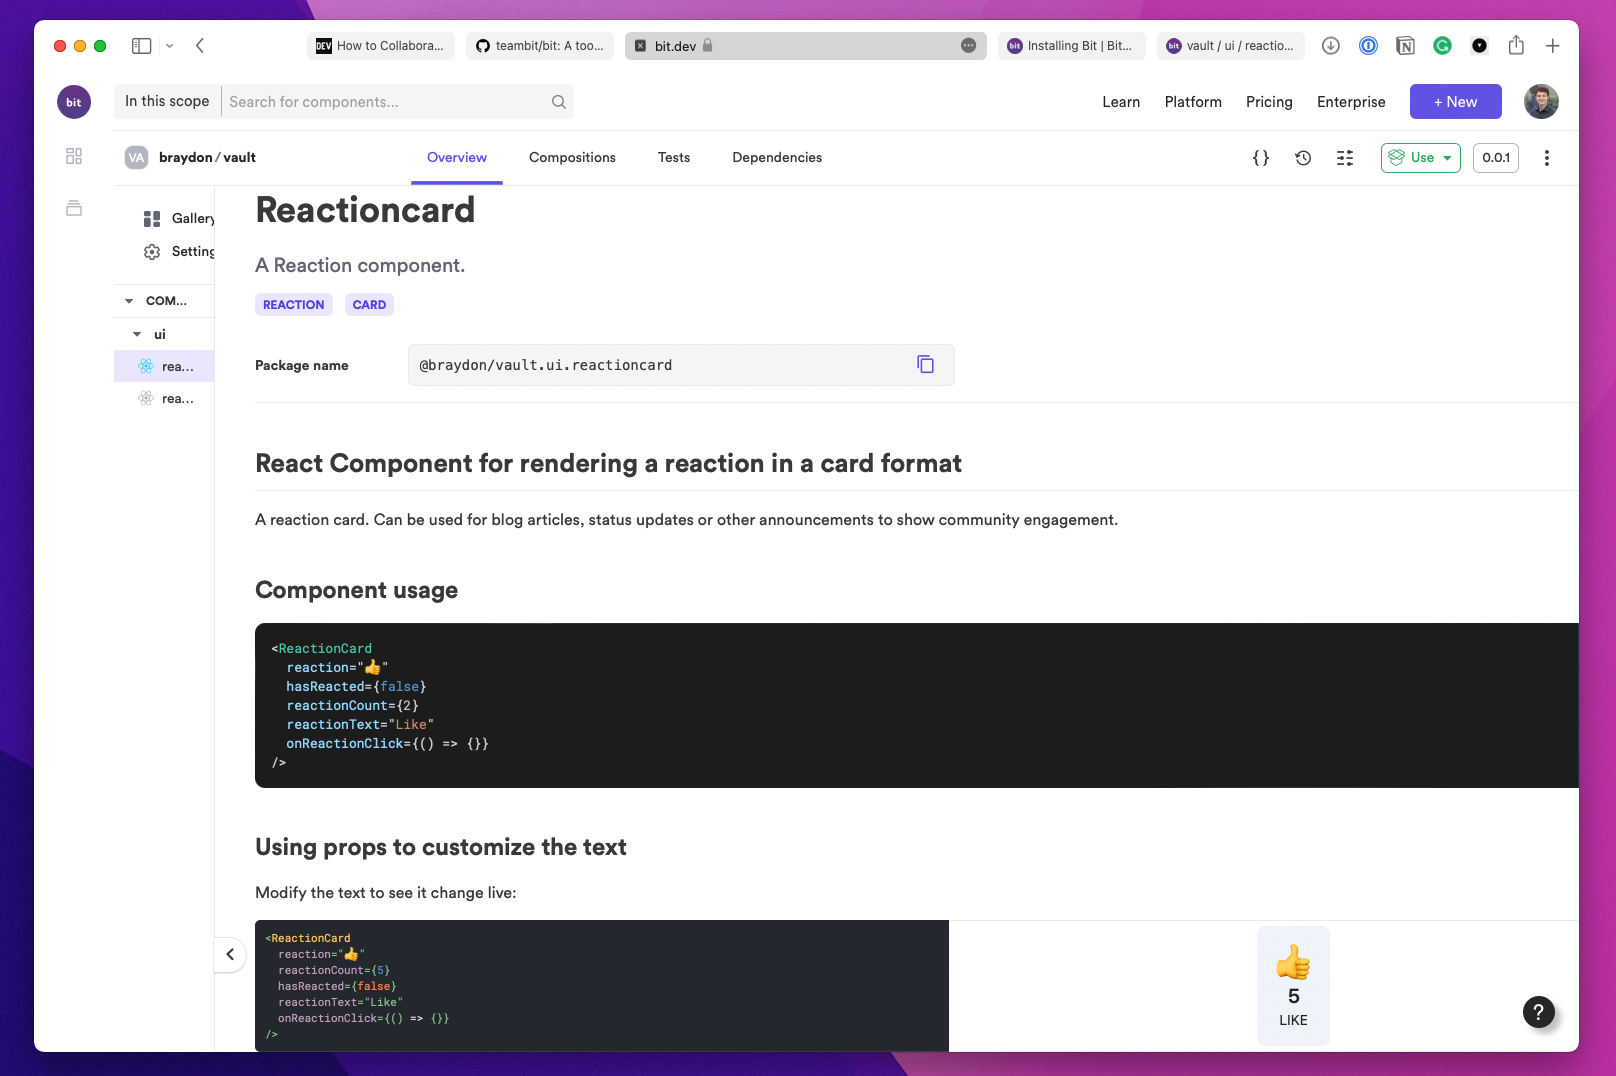Open Settings in the sidebar
Screen dimensions: 1616x1076
point(179,252)
